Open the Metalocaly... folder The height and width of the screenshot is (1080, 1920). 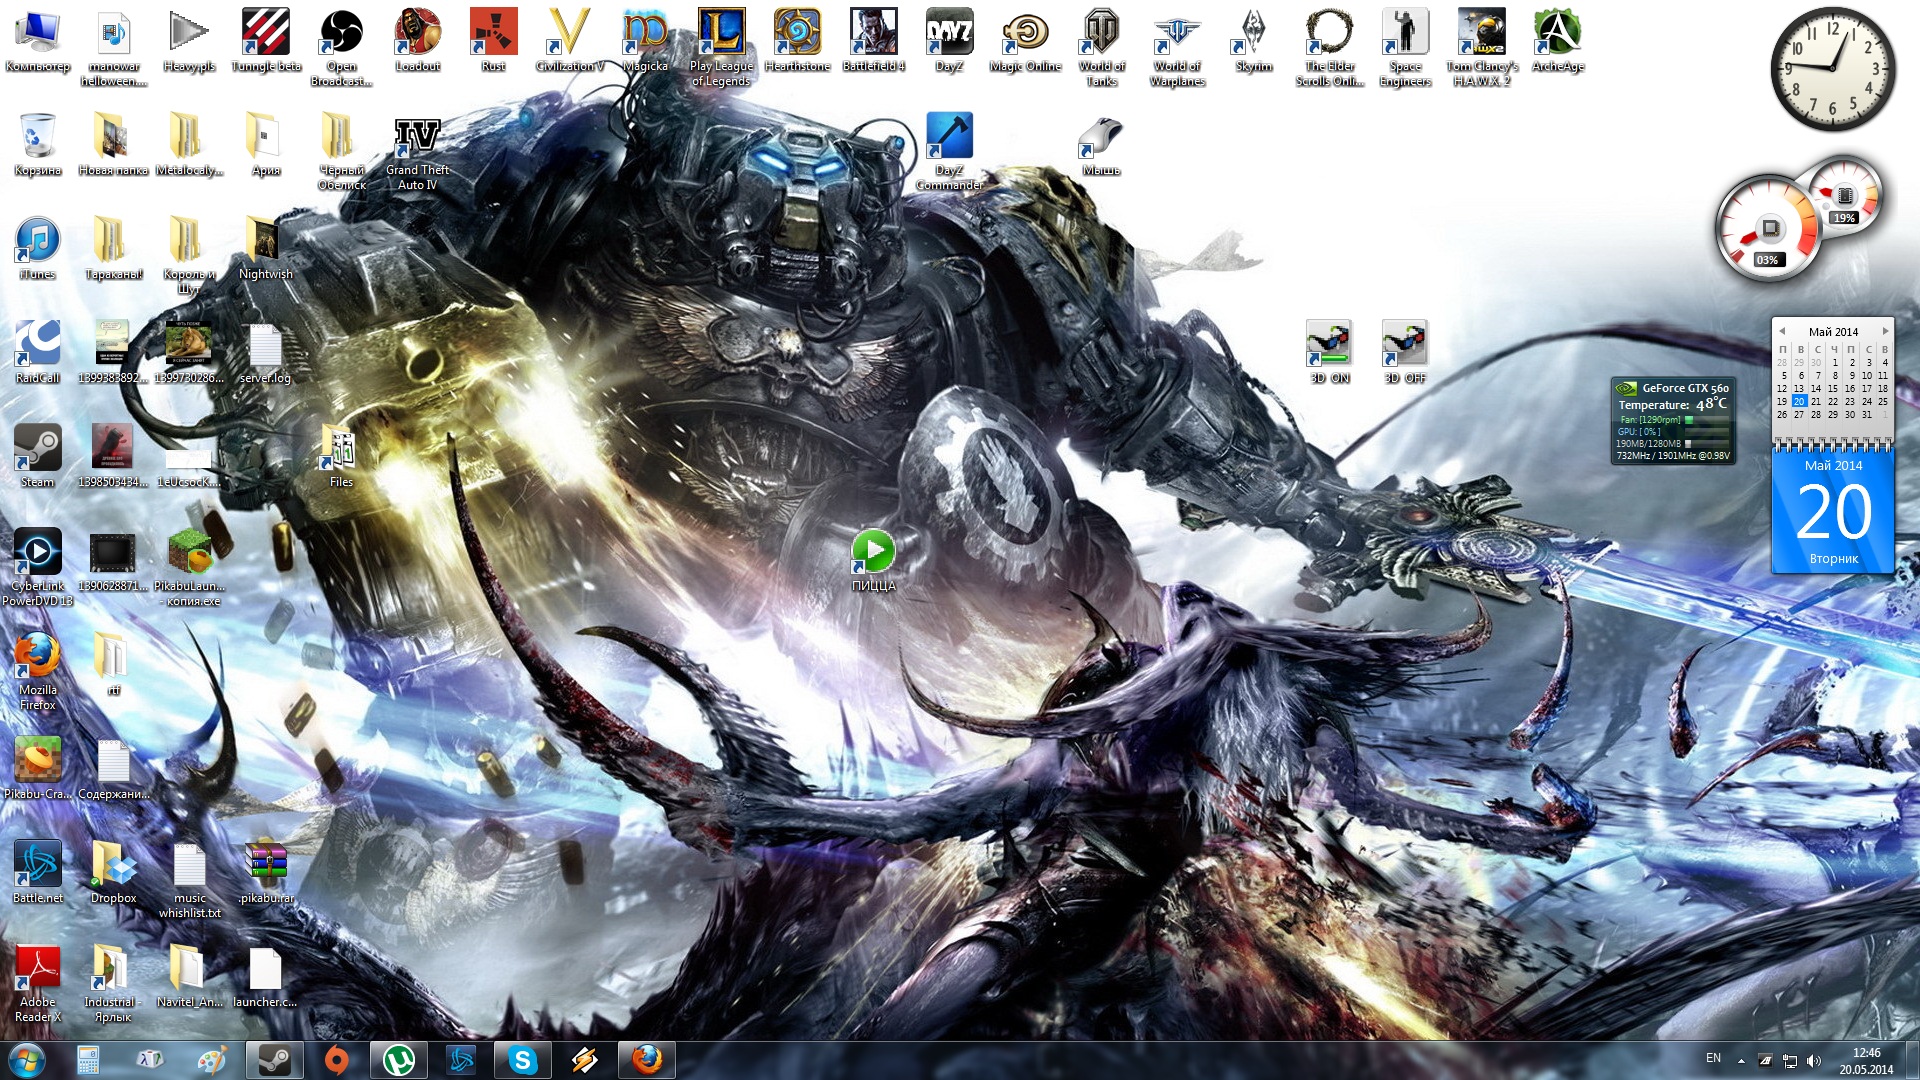[190, 145]
